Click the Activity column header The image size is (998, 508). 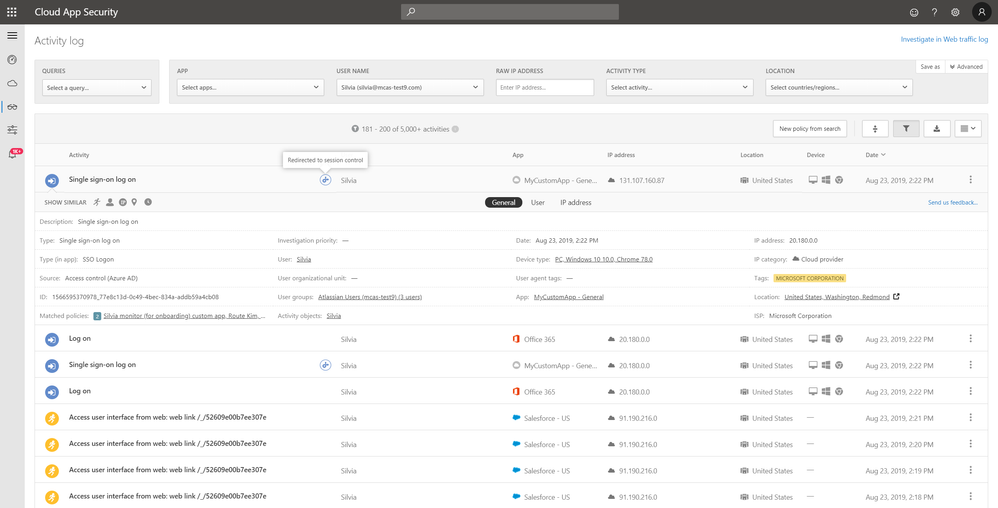click(x=79, y=155)
